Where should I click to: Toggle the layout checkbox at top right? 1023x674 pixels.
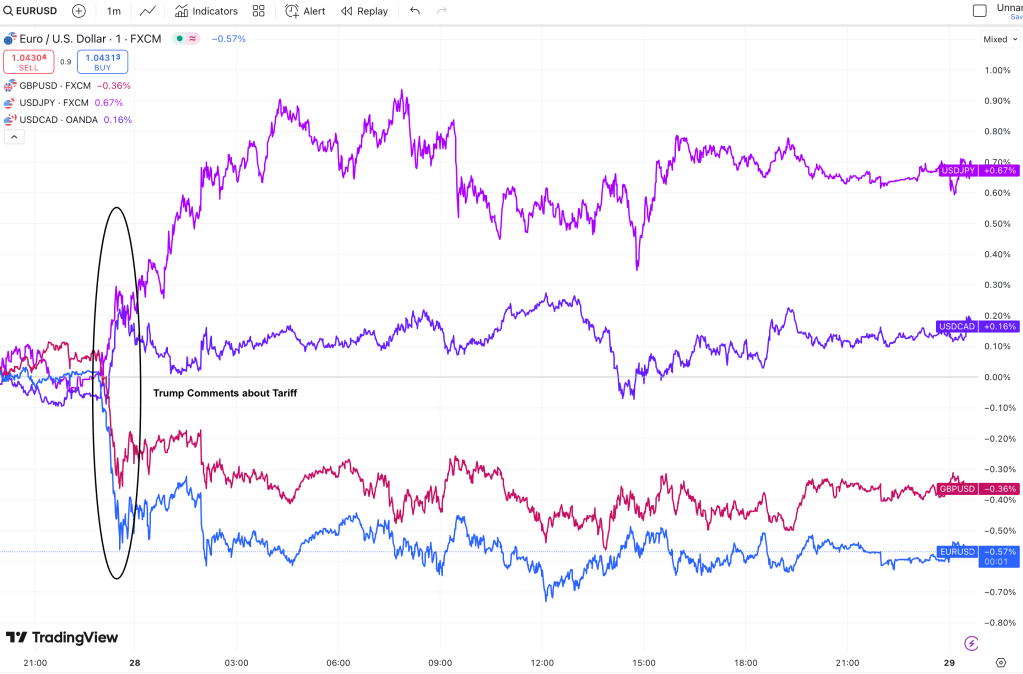980,11
